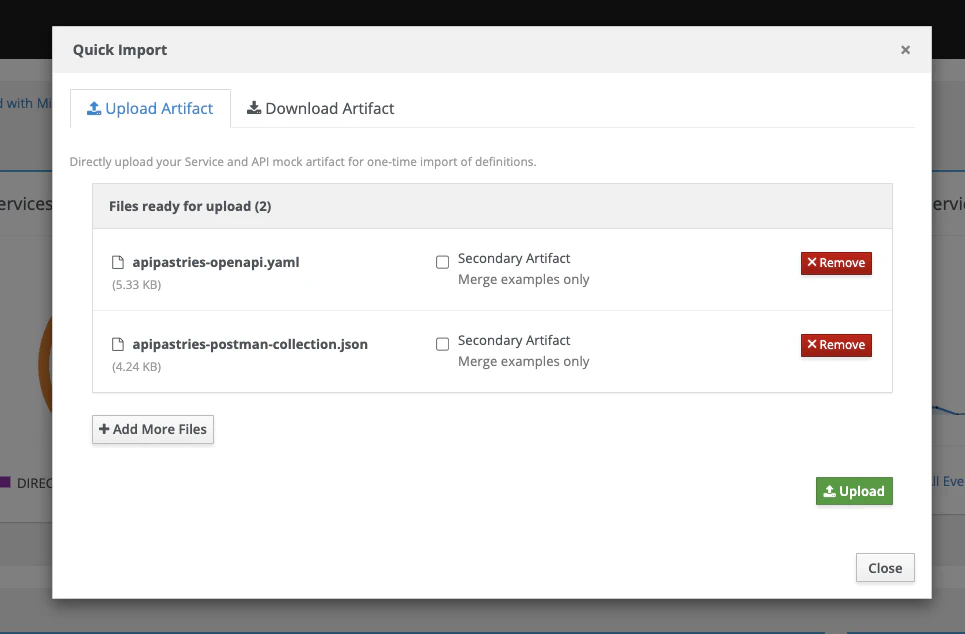This screenshot has width=965, height=634.
Task: Click the green Upload button
Action: tap(854, 491)
